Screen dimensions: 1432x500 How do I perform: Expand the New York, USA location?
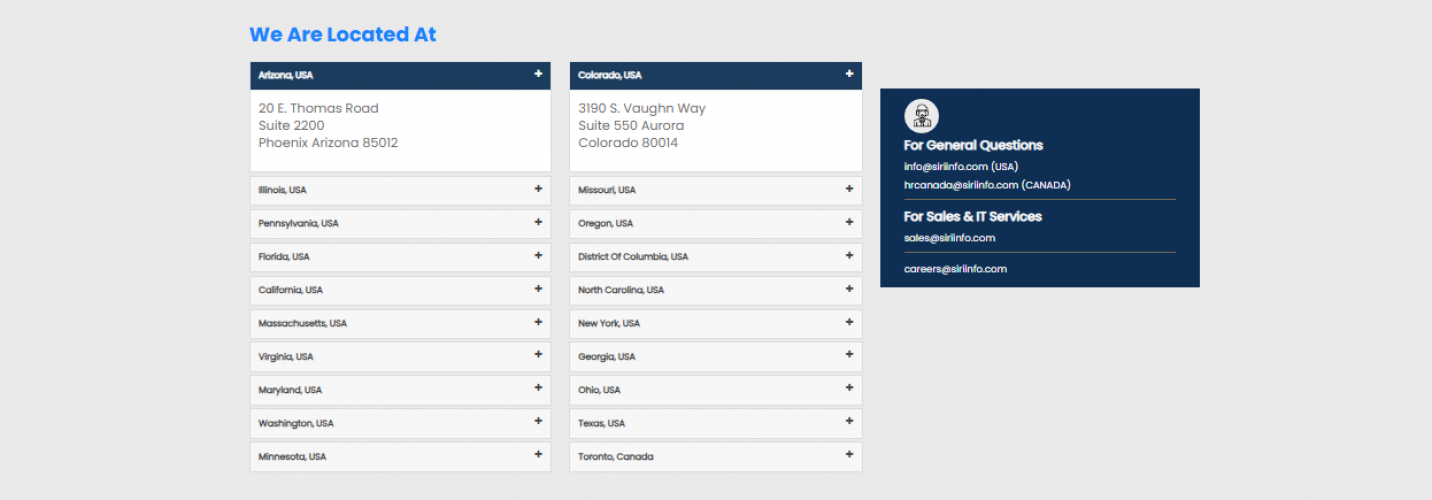tap(715, 323)
